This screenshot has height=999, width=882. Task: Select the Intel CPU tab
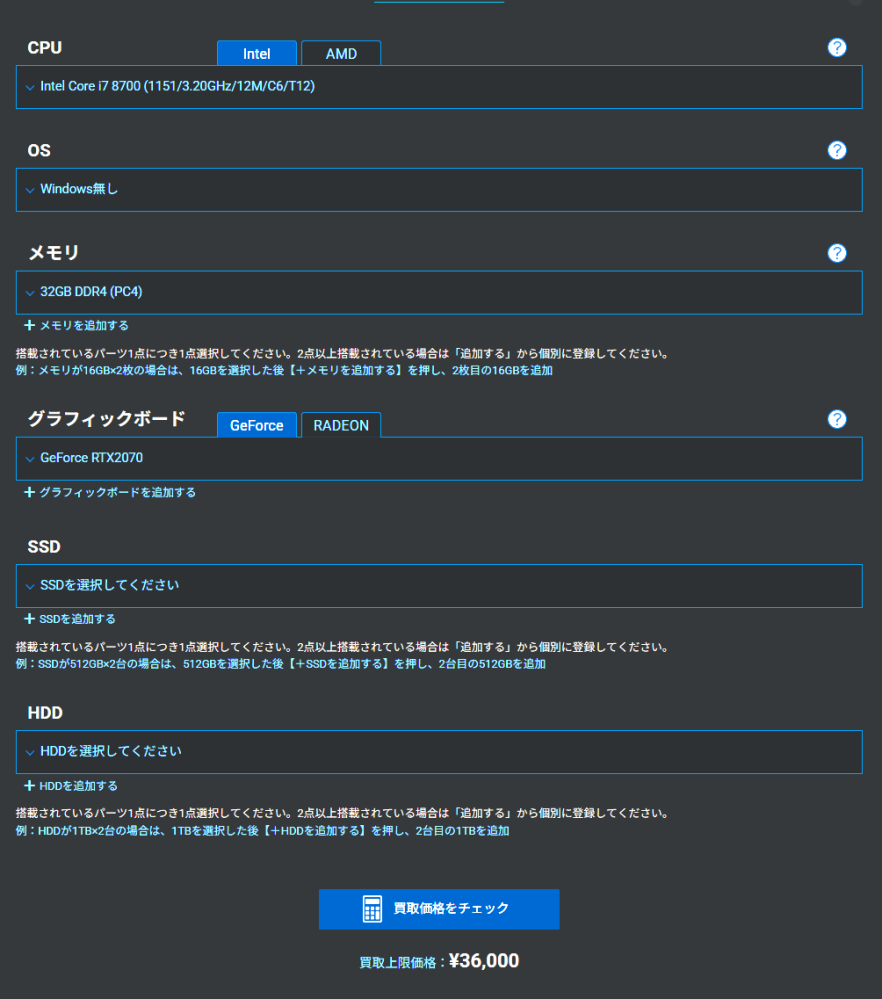(257, 54)
